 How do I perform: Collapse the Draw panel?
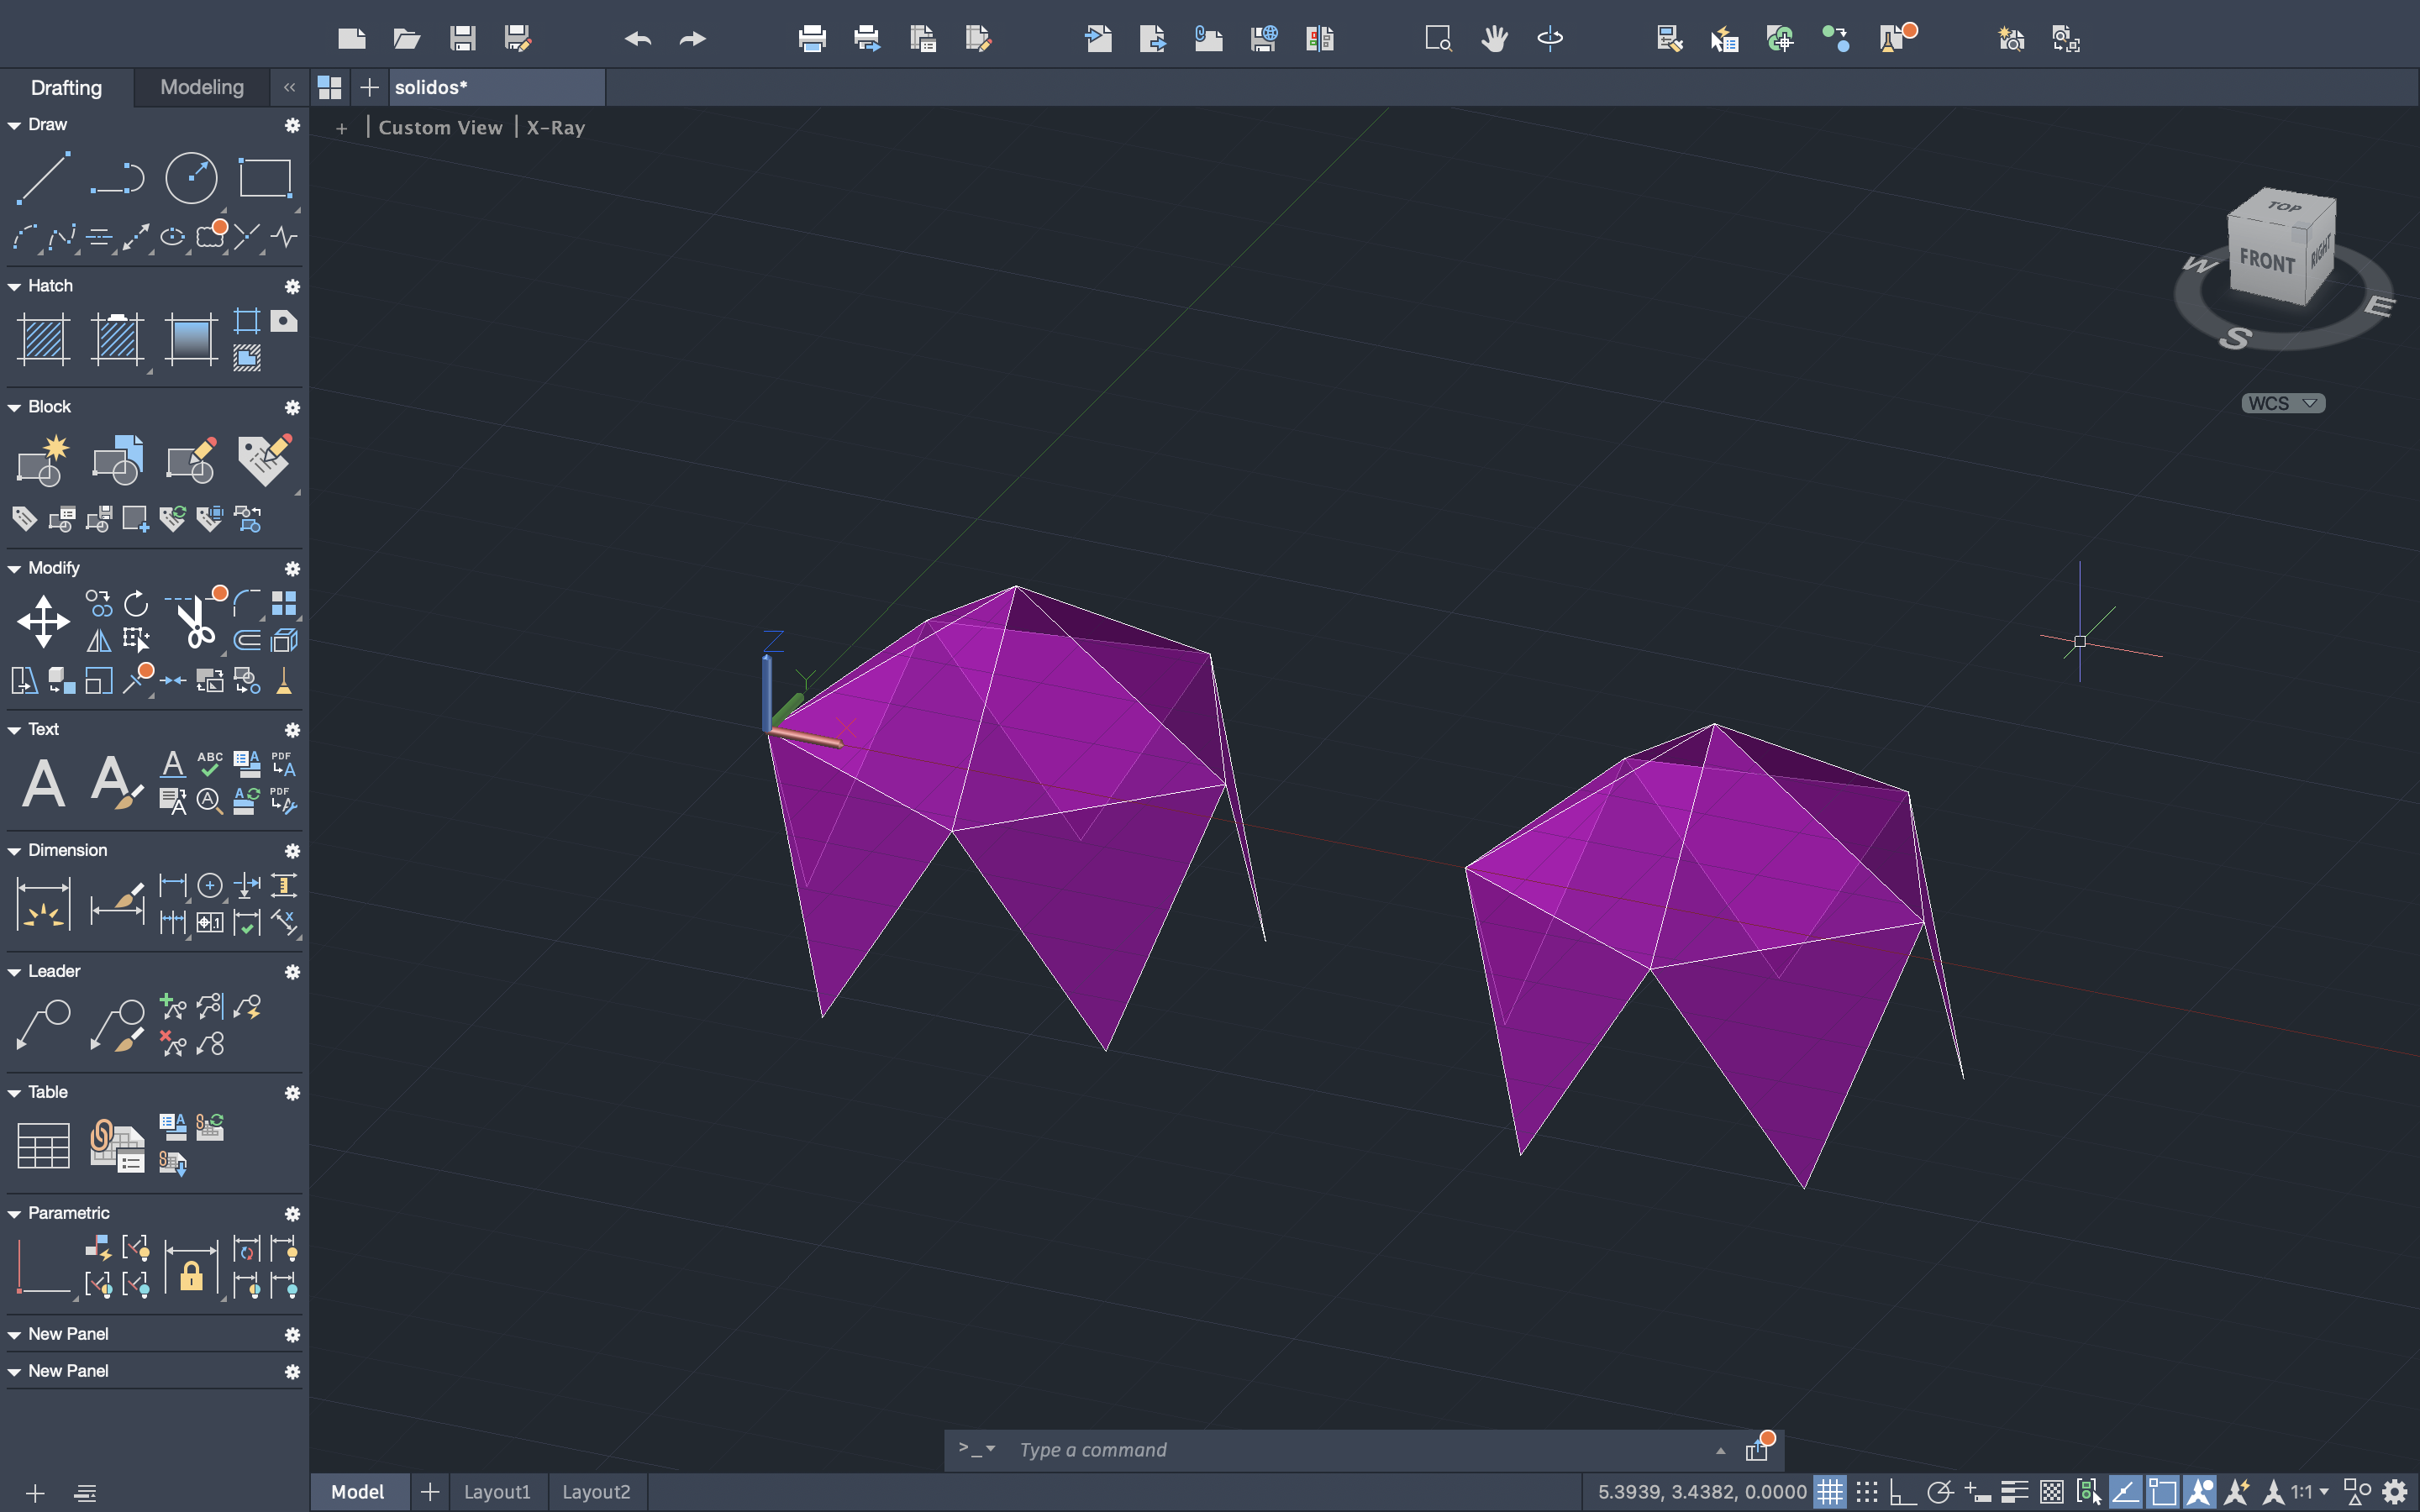15,126
